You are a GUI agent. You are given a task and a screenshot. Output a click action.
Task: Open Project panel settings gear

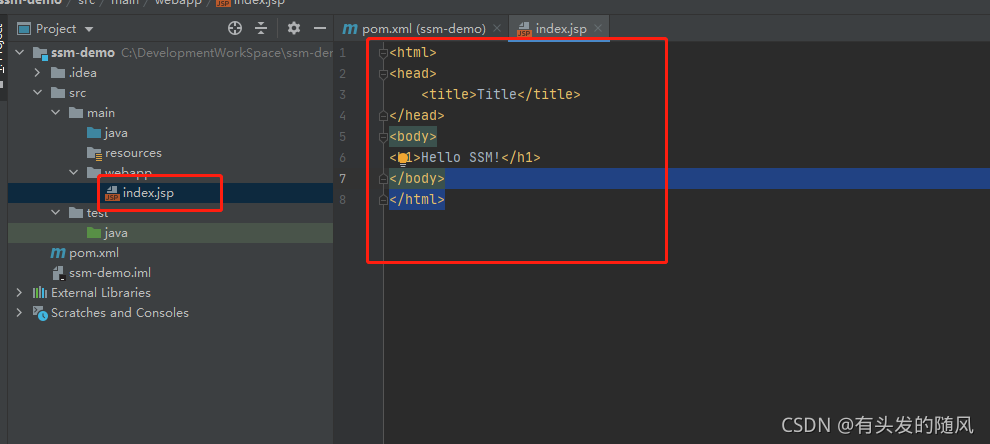tap(294, 28)
